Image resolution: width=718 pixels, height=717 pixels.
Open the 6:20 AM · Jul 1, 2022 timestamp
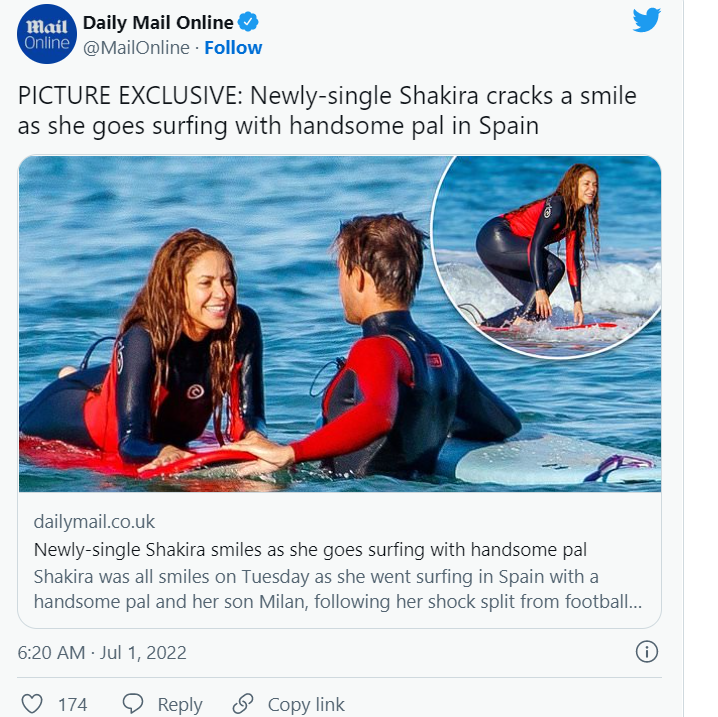(102, 653)
